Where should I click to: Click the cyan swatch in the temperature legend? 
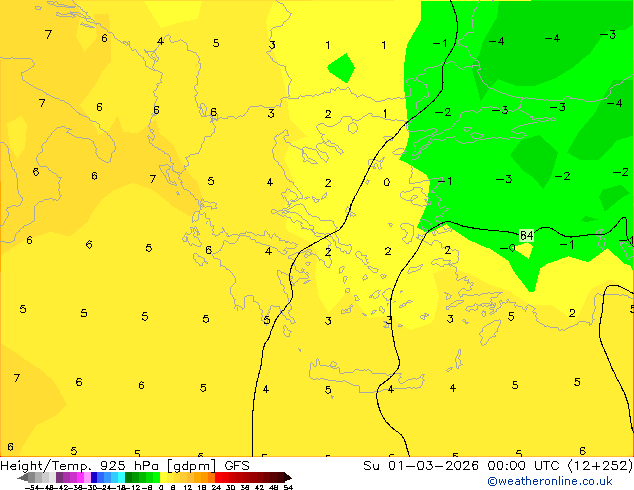121,477
